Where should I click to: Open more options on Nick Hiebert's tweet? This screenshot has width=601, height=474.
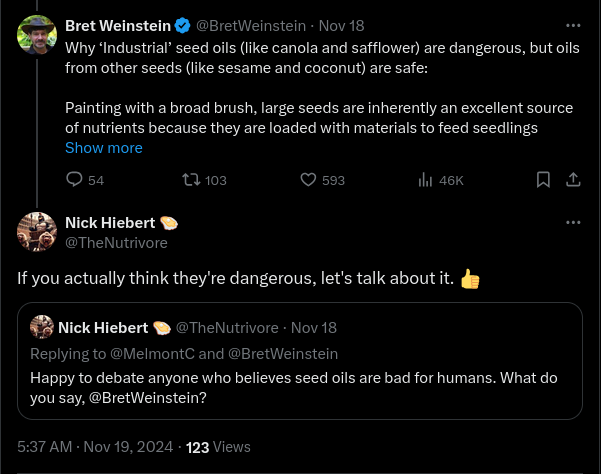click(x=573, y=223)
